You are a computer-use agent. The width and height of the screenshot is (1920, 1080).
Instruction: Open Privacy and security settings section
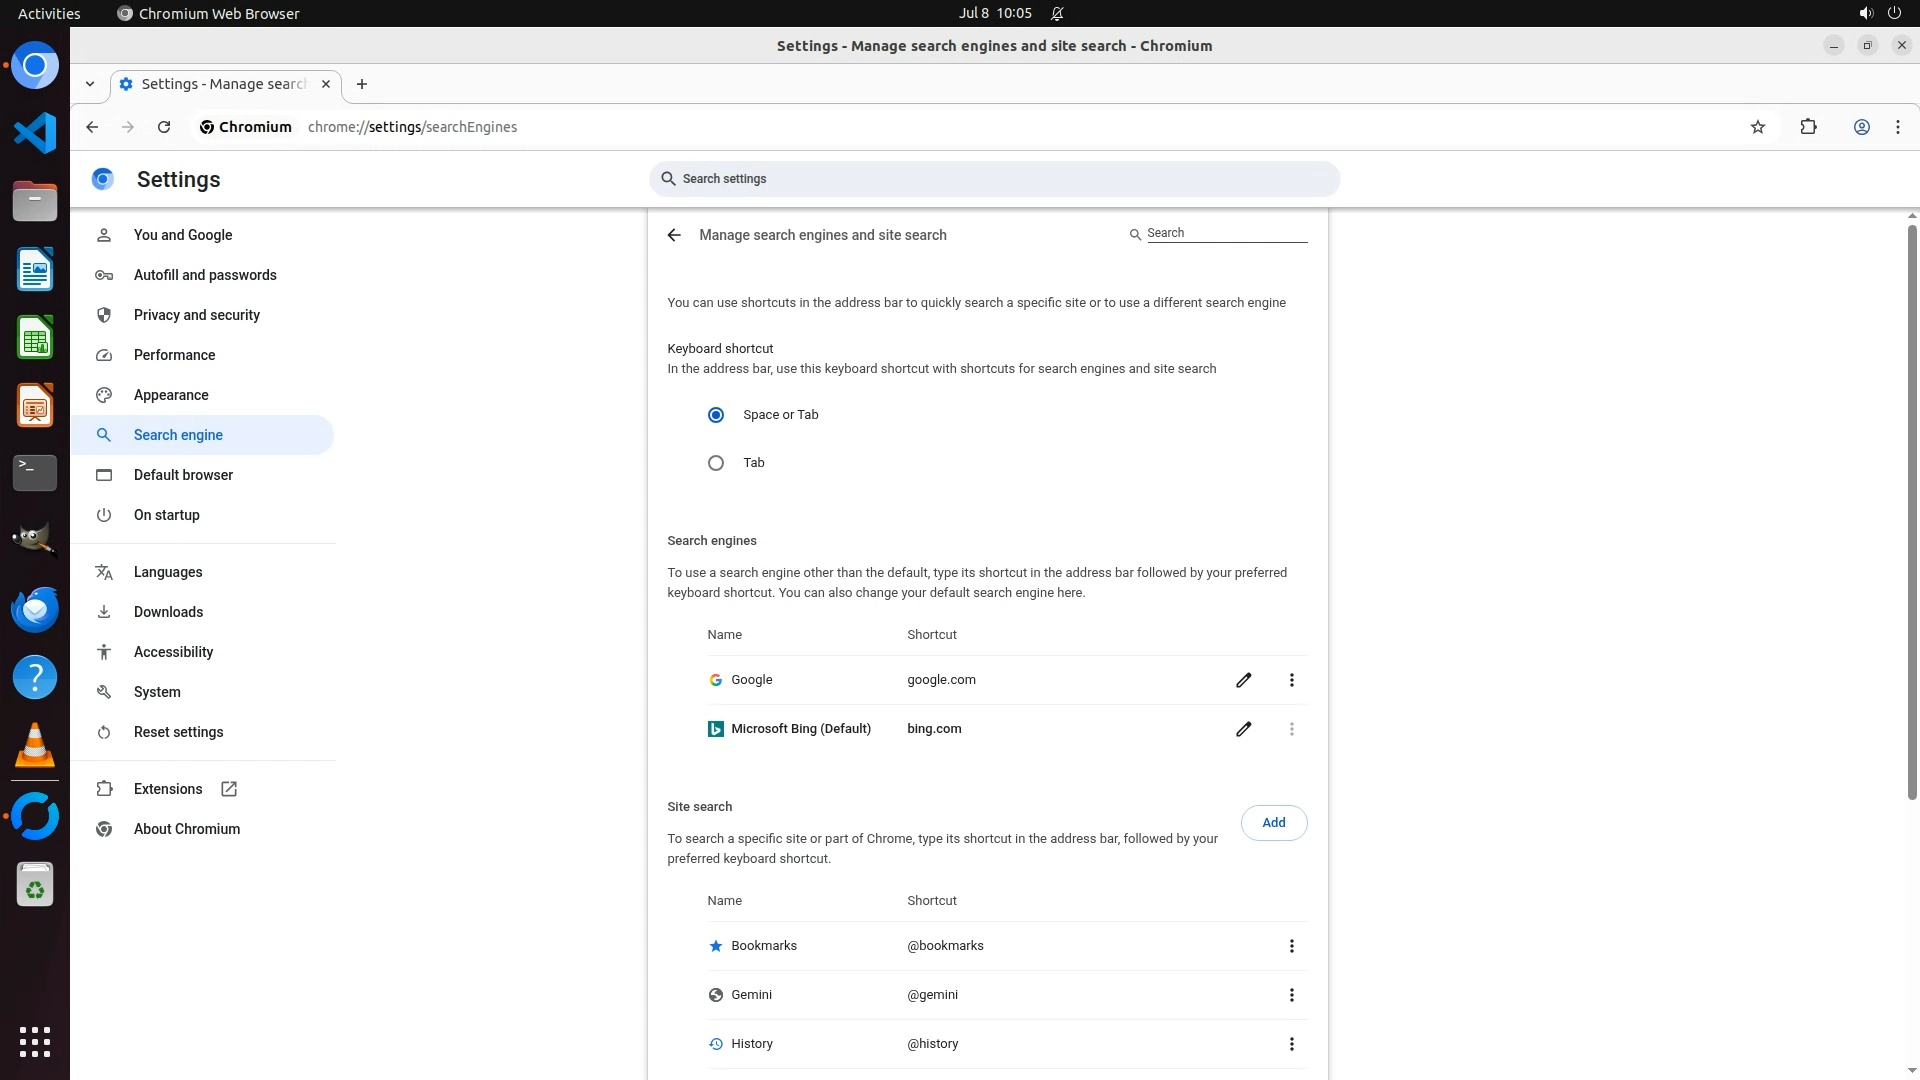[197, 315]
